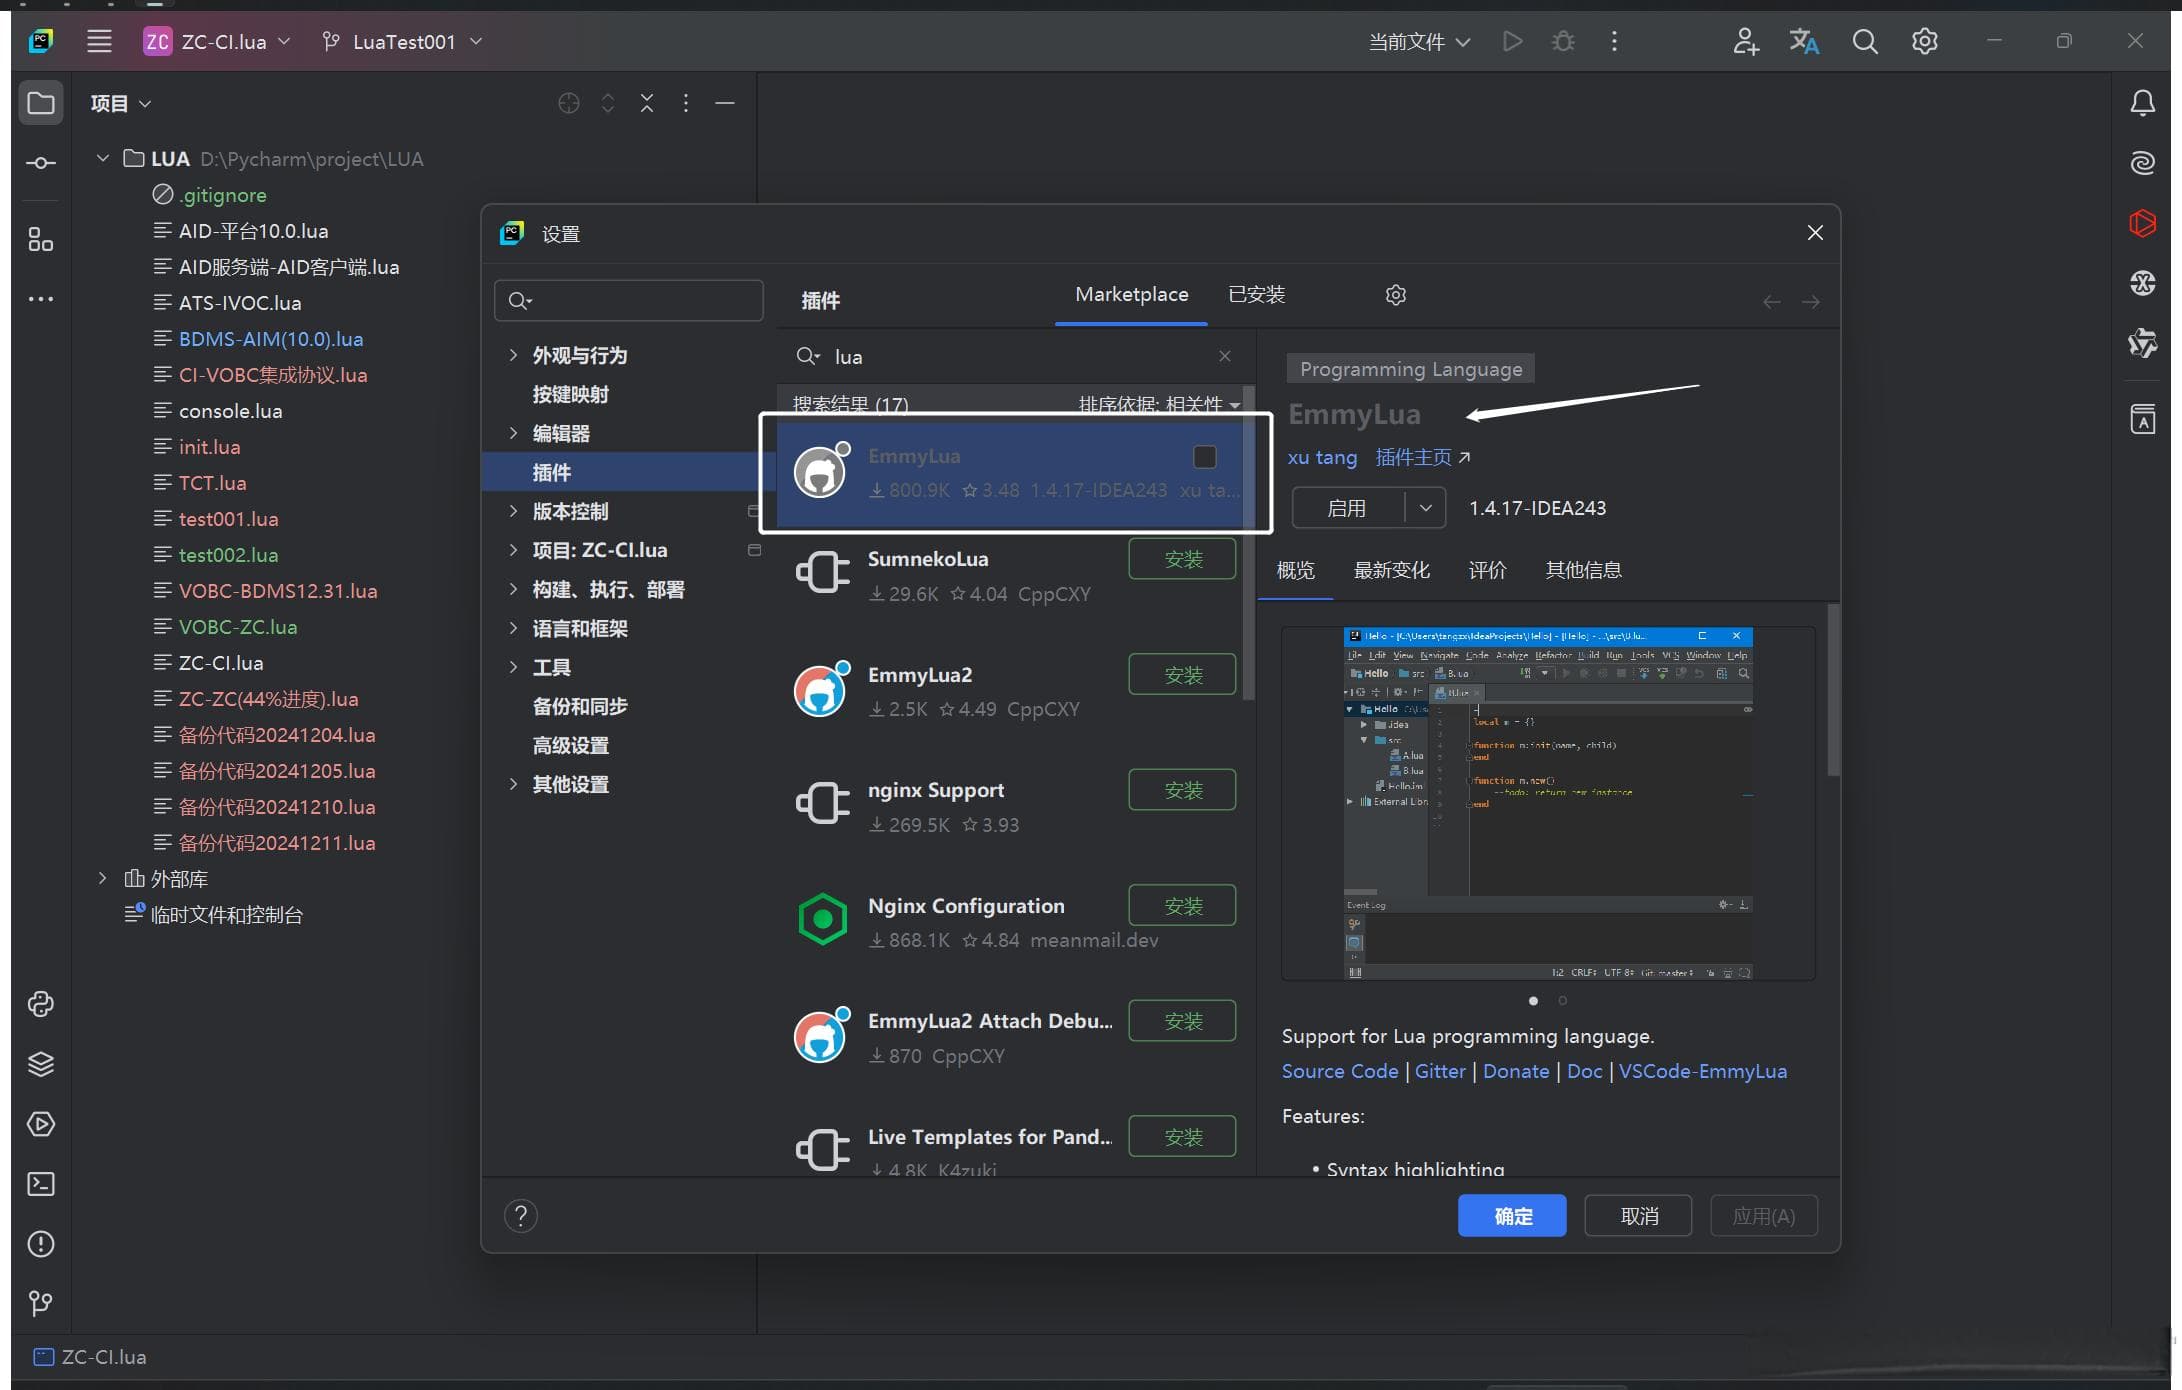Viewport: 2182px width, 1390px height.
Task: Click the translate icon in toolbar
Action: click(1804, 41)
